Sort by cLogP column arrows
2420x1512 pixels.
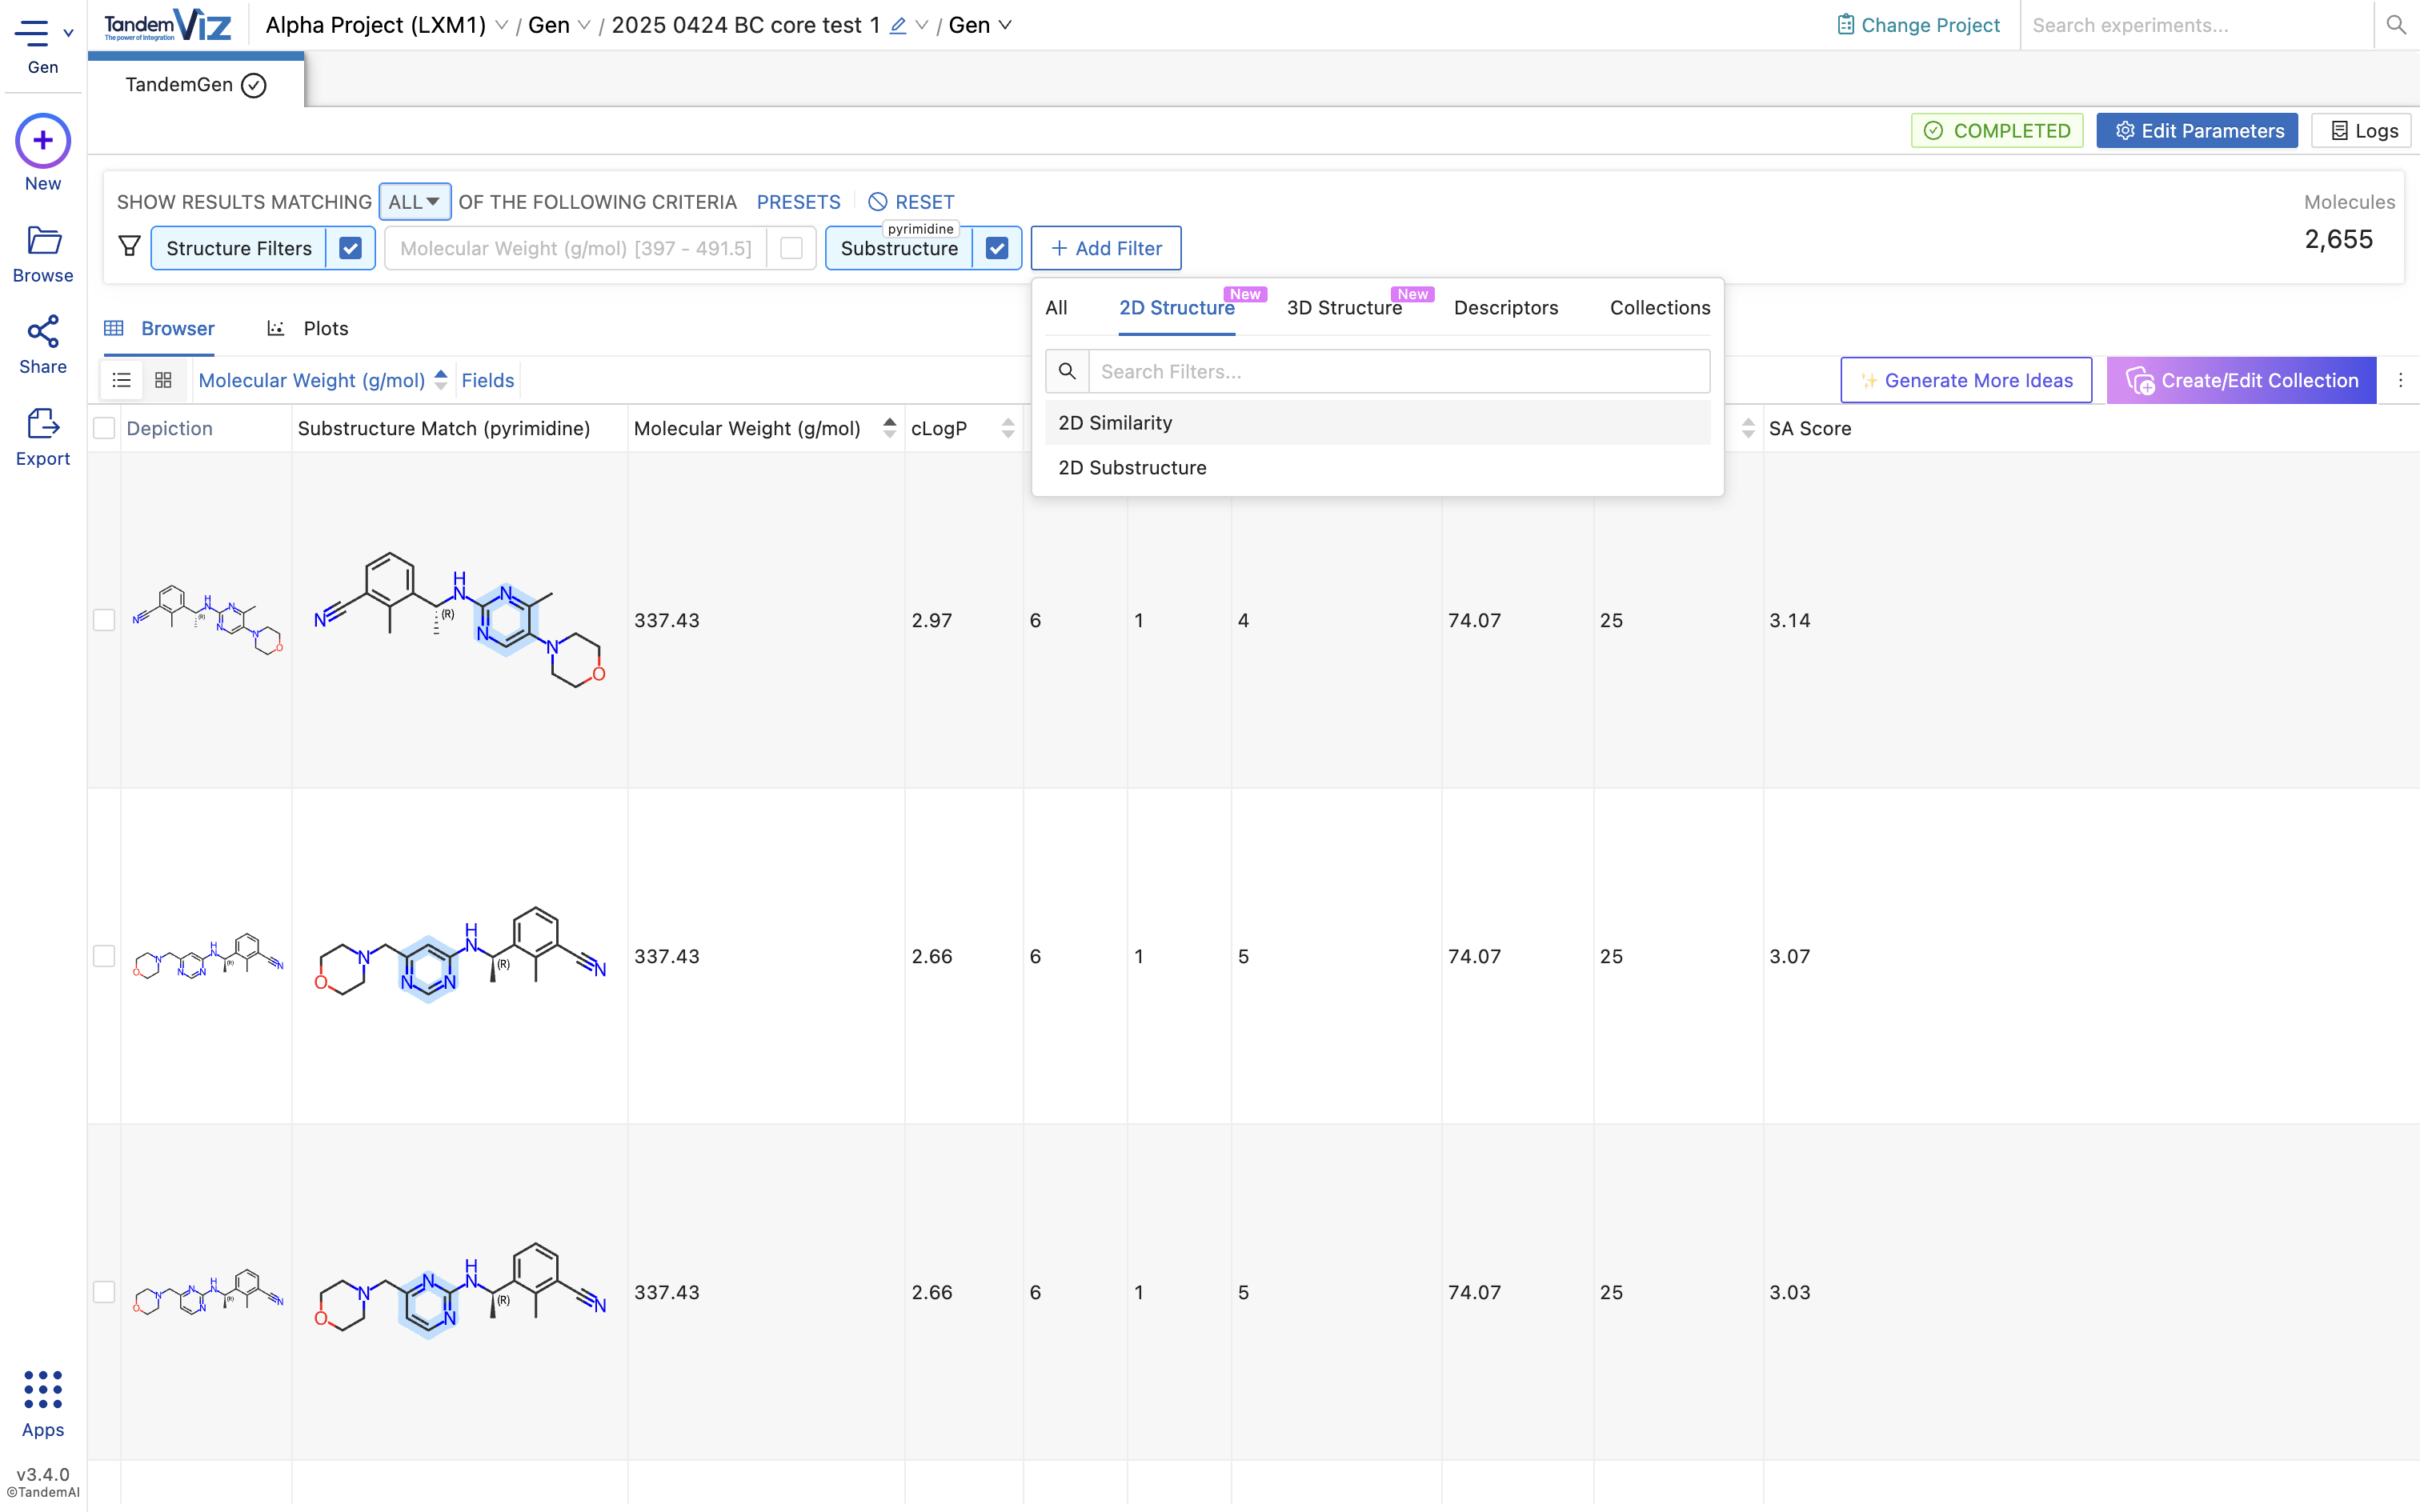pos(1007,428)
